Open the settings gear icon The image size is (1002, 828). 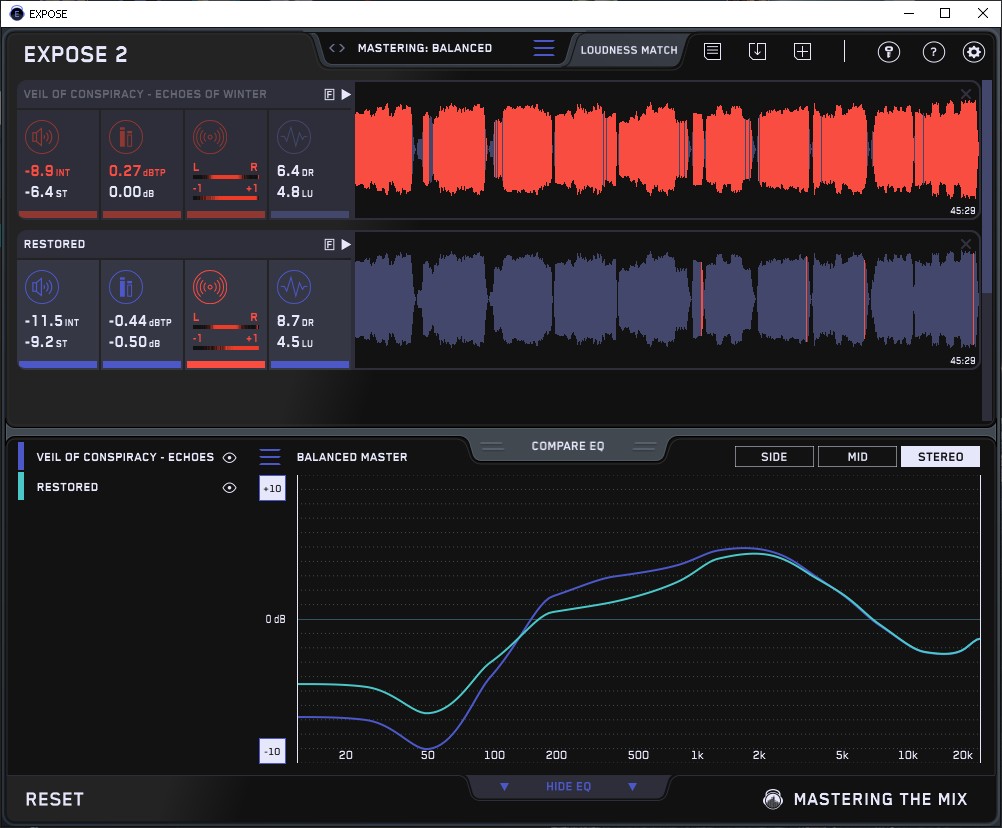[973, 52]
